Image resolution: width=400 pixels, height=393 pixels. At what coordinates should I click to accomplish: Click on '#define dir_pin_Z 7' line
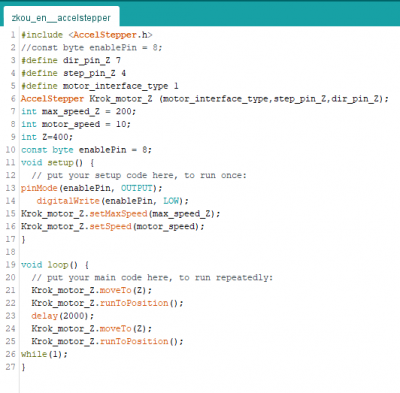[x=71, y=60]
